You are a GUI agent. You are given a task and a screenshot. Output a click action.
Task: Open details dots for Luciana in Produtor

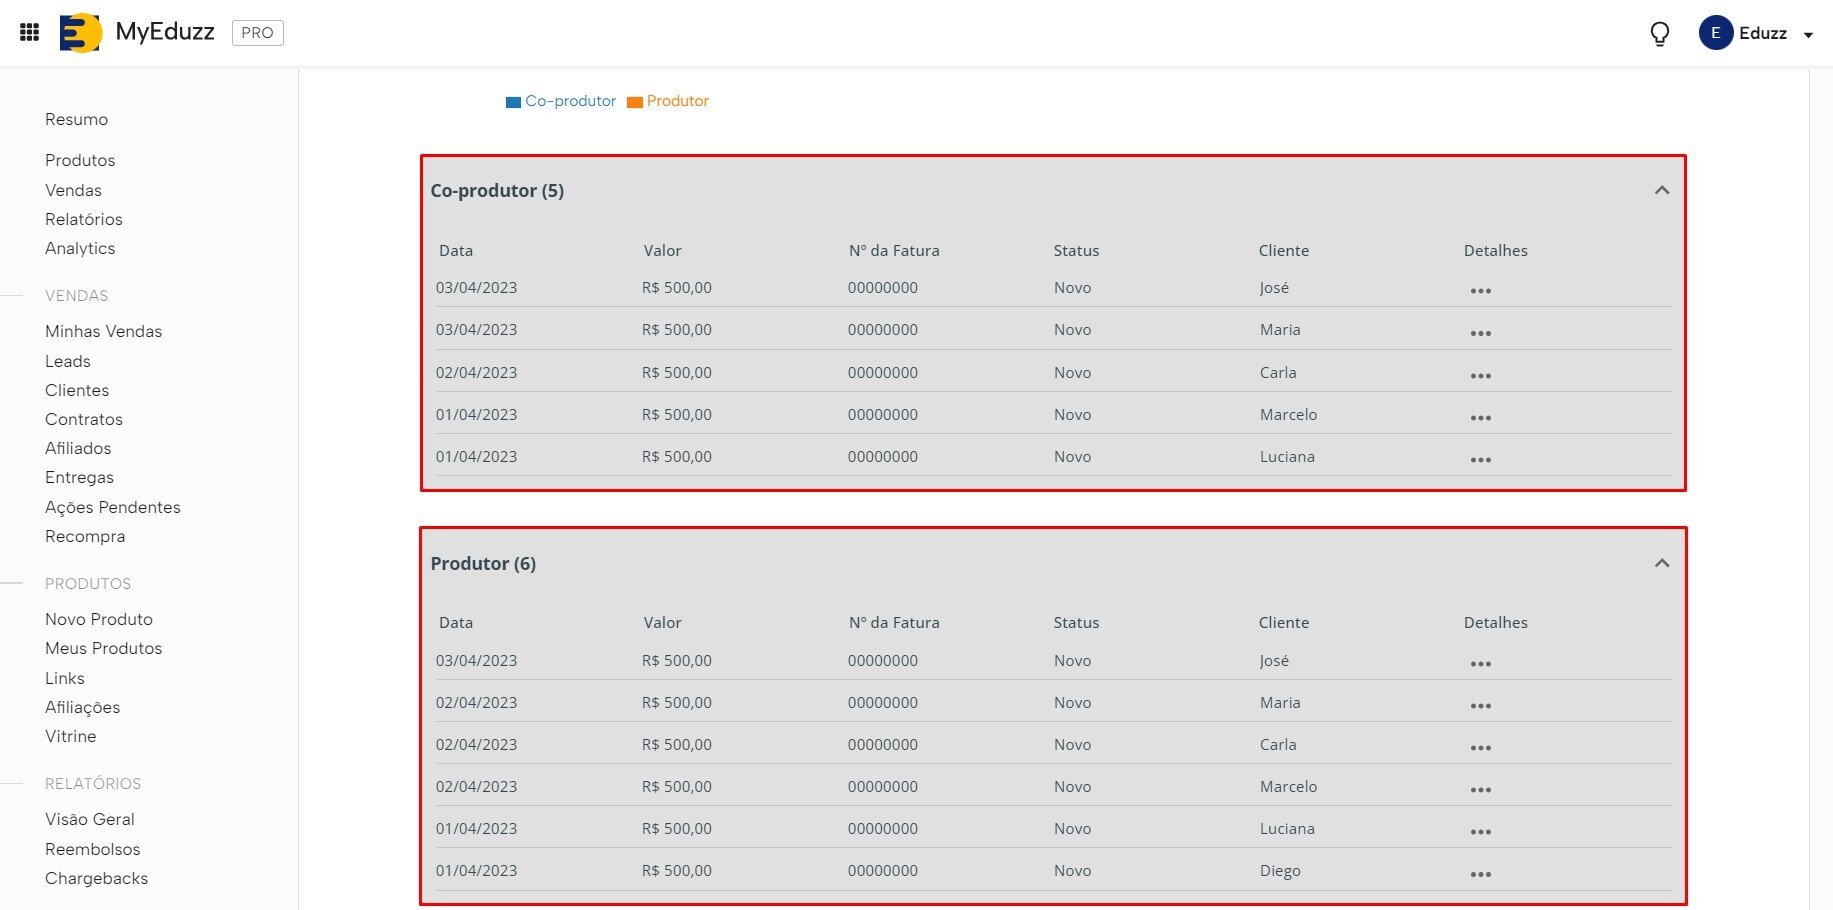1480,832
